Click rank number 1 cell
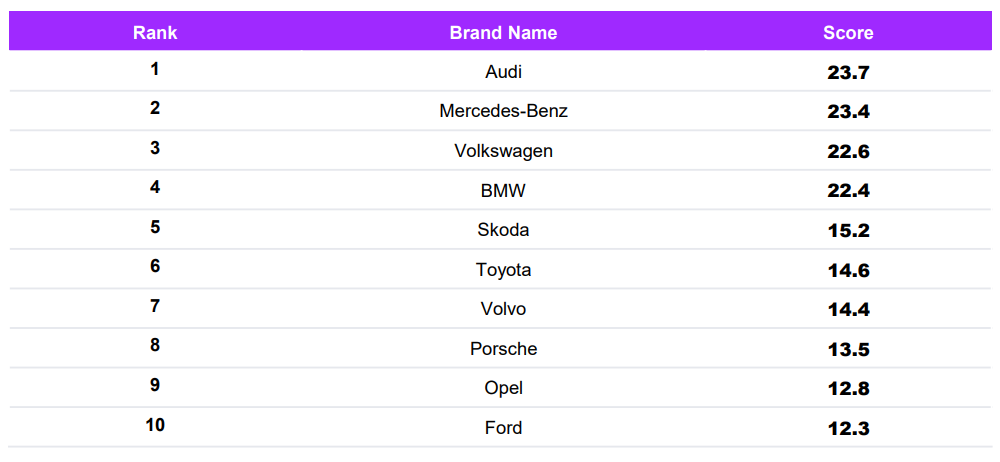Screen dimensions: 1000x462 pos(155,69)
